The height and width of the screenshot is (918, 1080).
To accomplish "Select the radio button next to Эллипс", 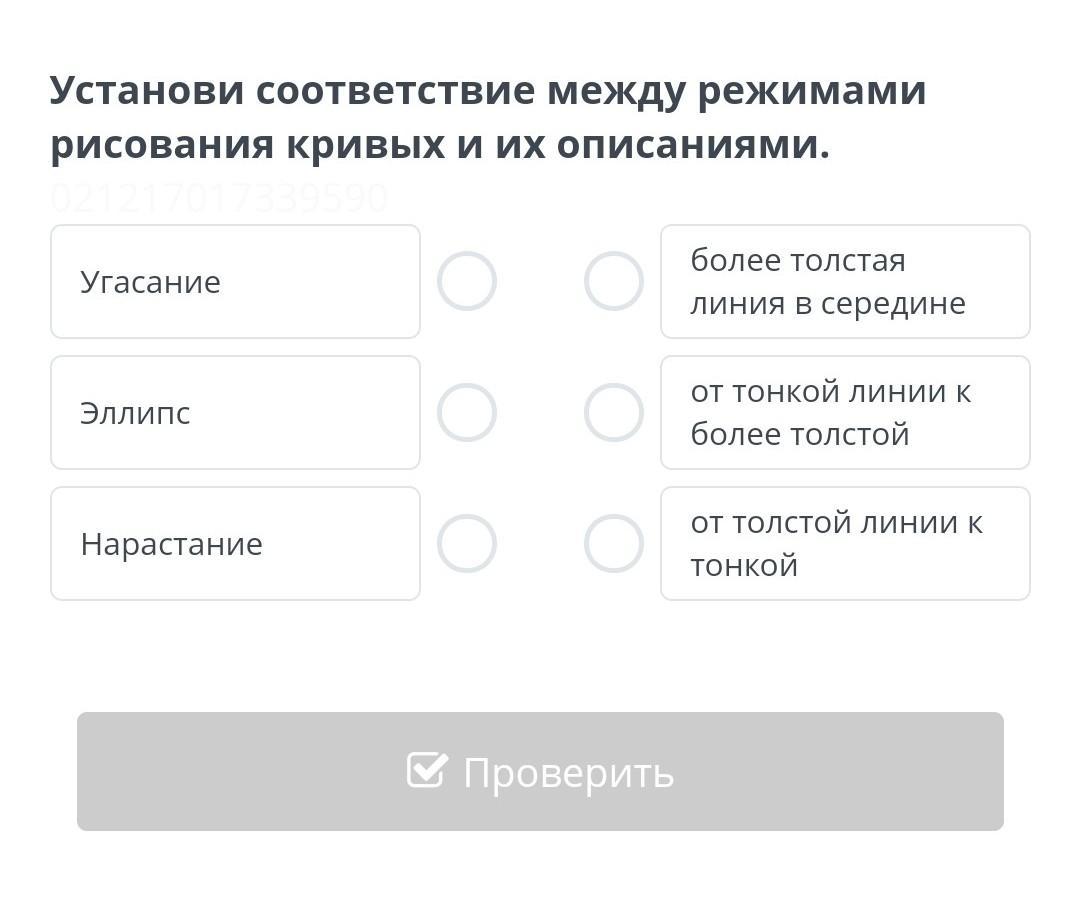I will 467,412.
